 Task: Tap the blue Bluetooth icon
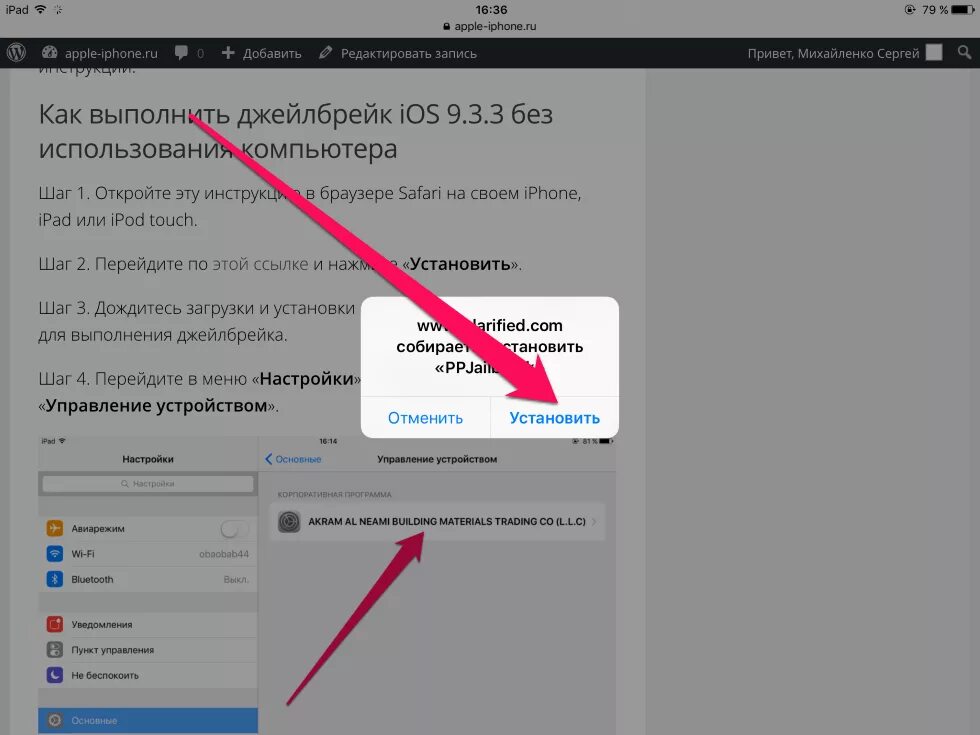click(54, 579)
